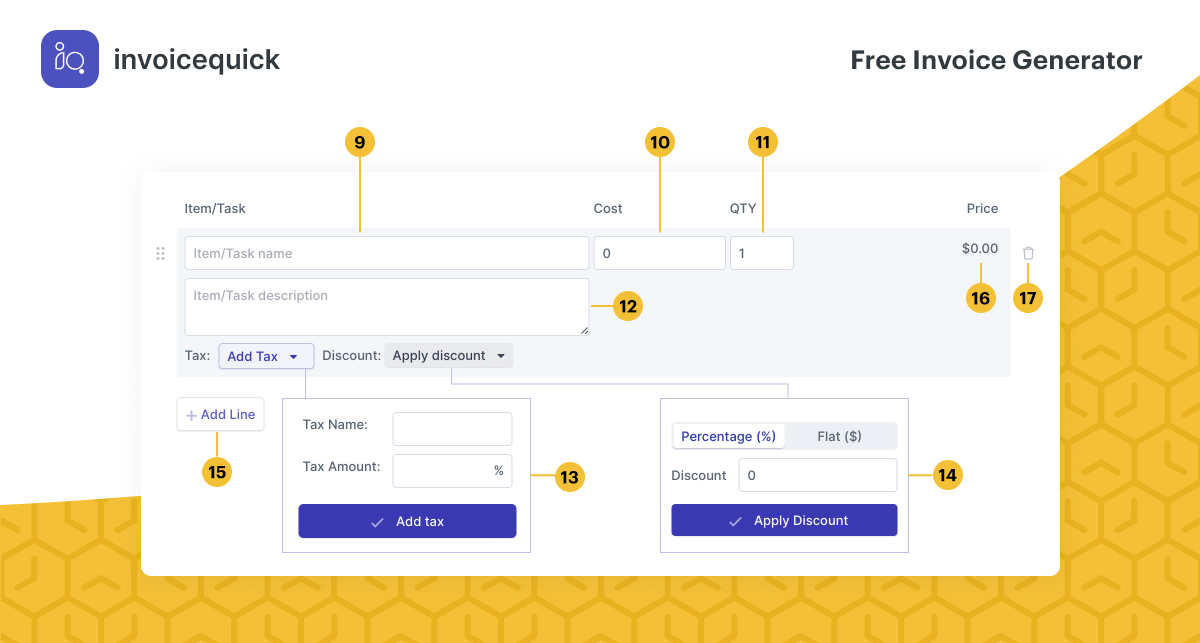The width and height of the screenshot is (1200, 643).
Task: Select the Percentage (%) tab
Action: (729, 436)
